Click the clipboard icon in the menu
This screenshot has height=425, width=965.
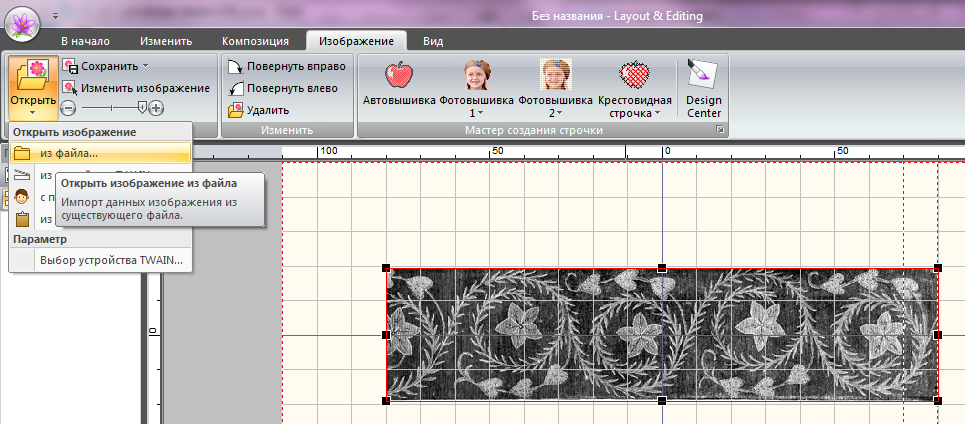tap(22, 218)
